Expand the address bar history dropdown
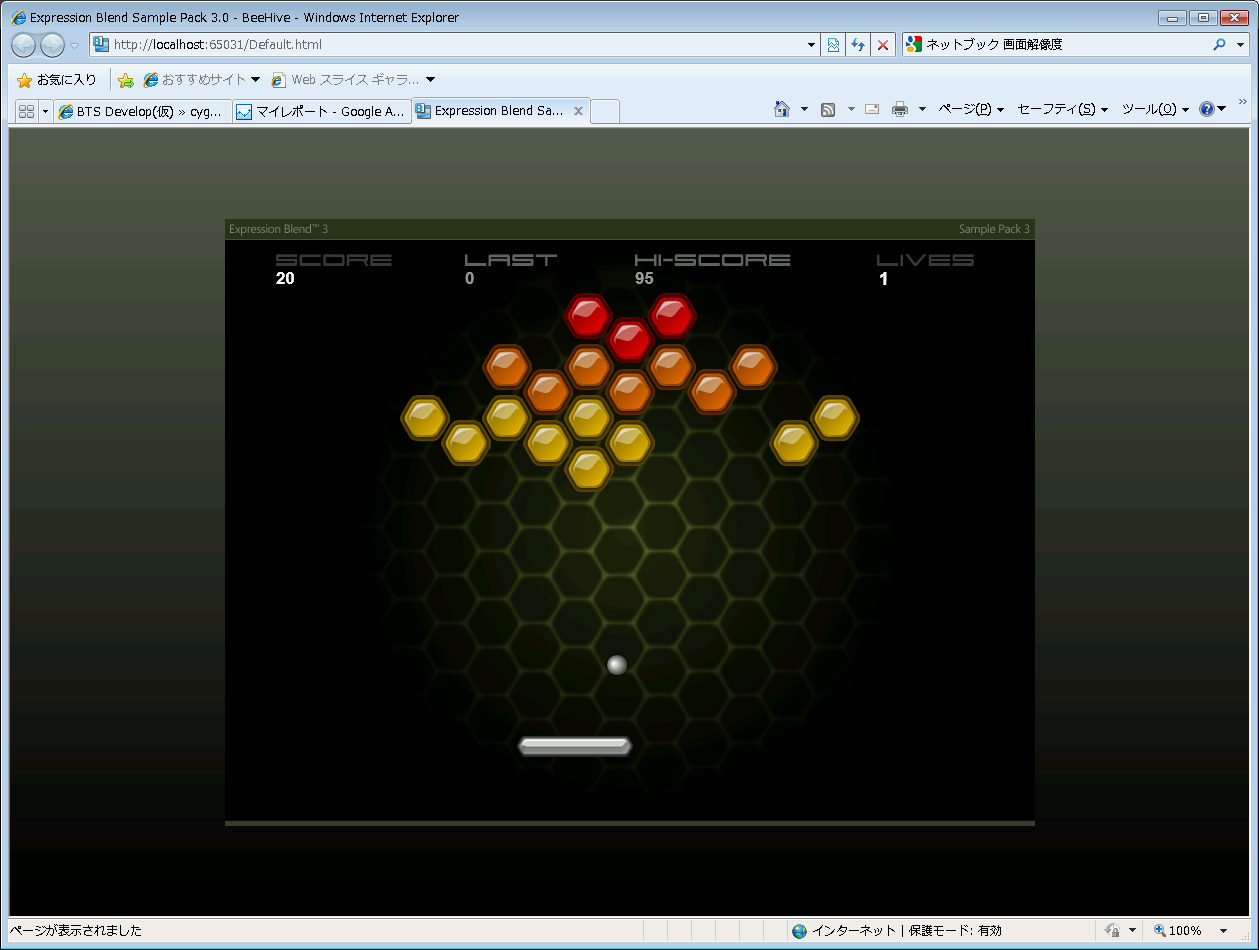The width and height of the screenshot is (1259, 950). [x=811, y=45]
